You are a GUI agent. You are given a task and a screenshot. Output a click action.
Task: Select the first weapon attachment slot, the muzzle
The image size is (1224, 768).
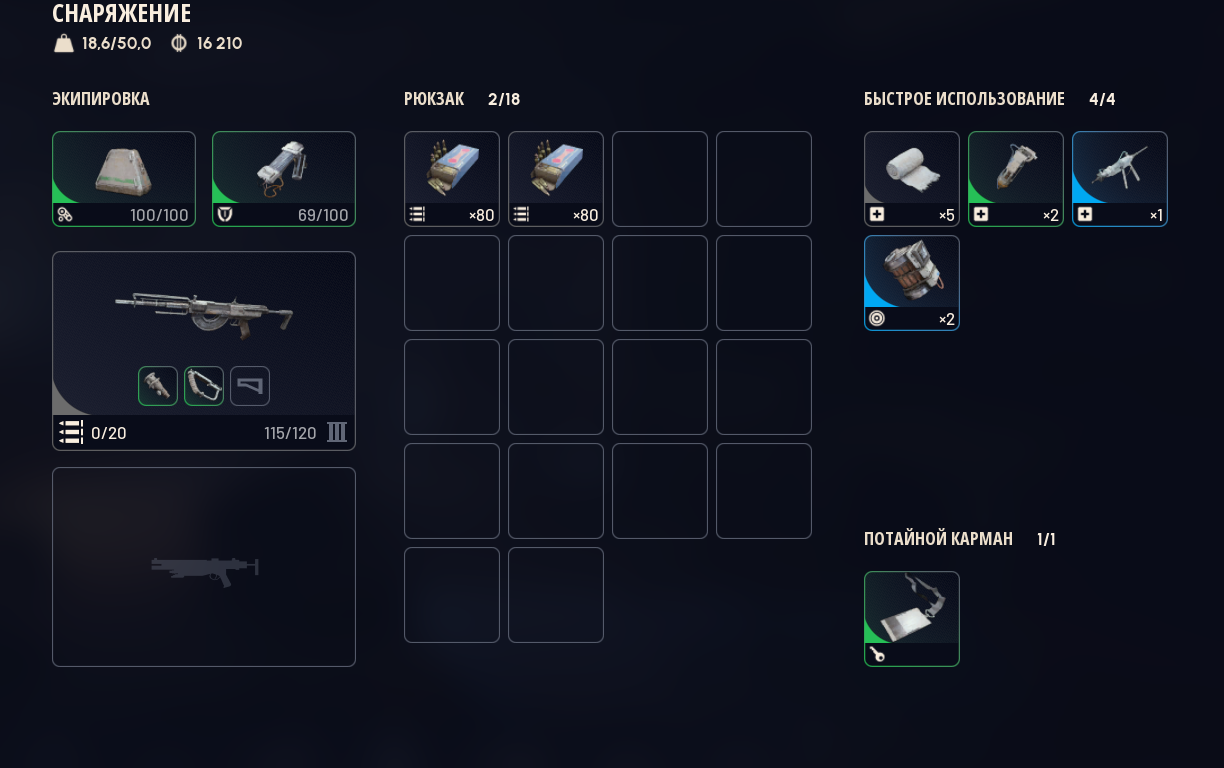point(158,386)
